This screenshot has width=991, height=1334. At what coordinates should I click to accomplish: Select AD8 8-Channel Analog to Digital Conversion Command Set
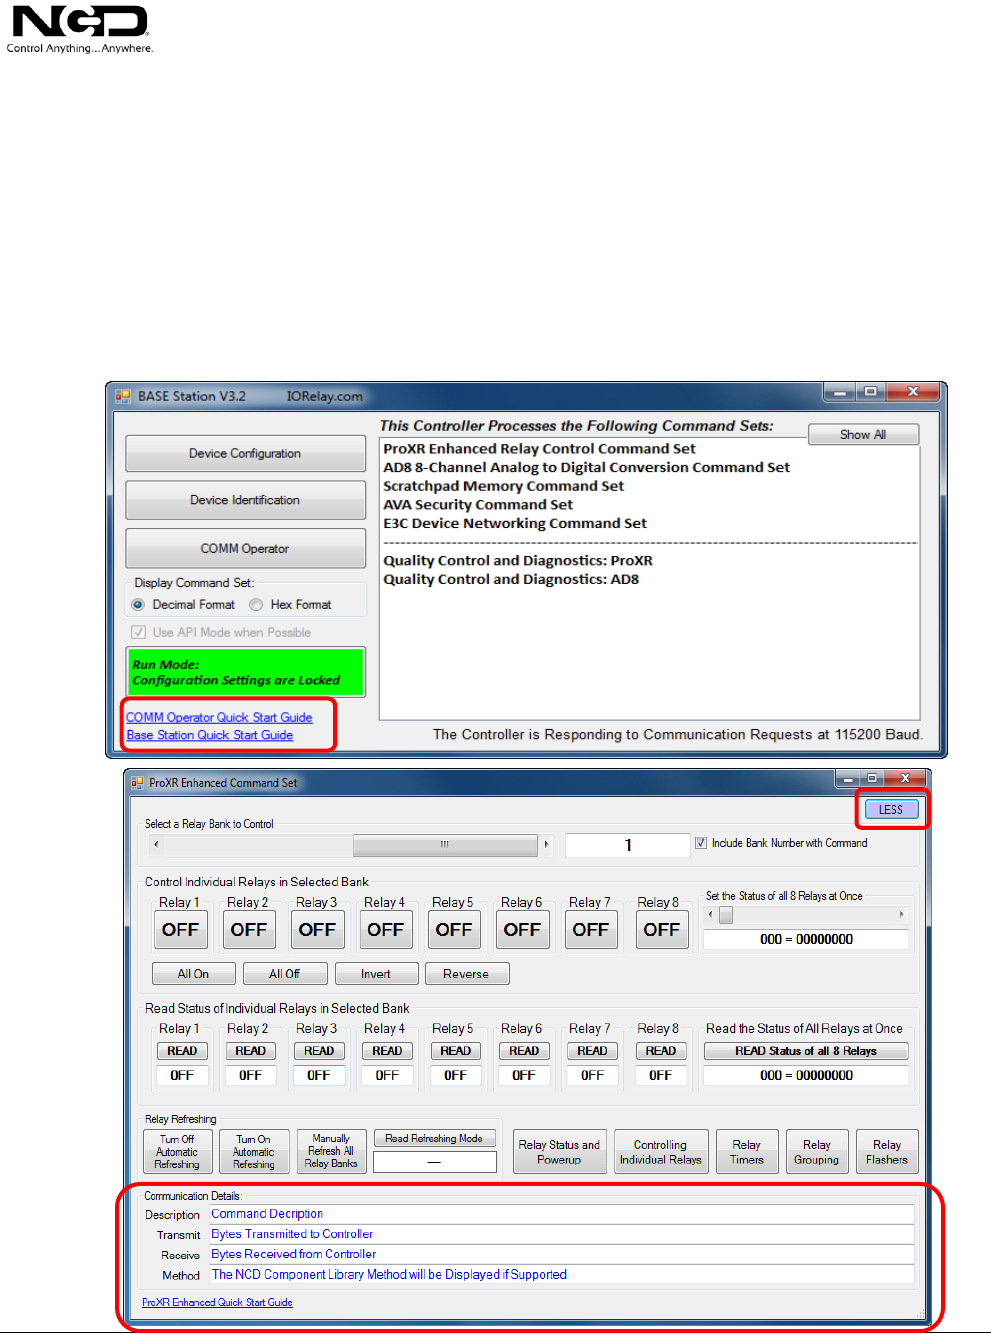pos(586,467)
